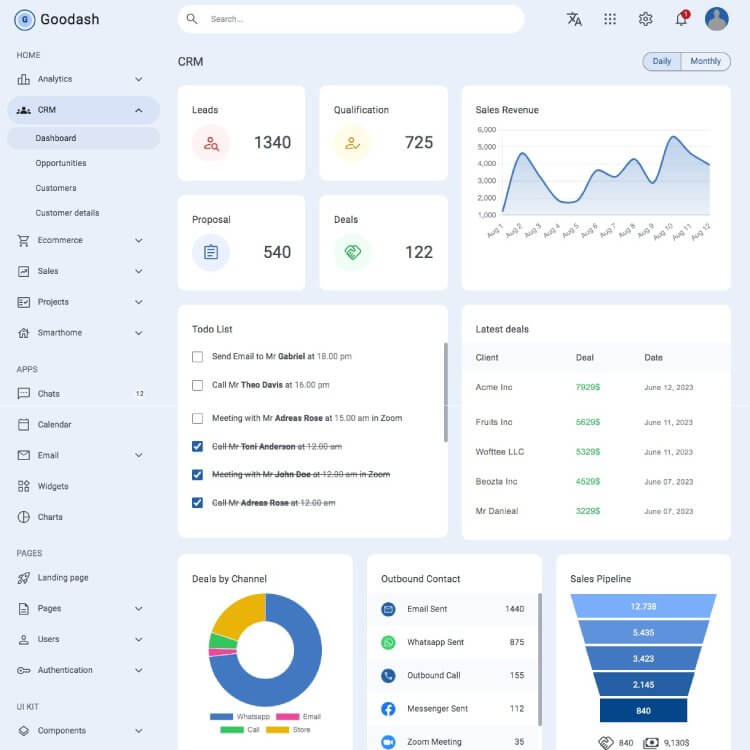The image size is (750, 750).
Task: Click the Todo List scrollbar
Action: pos(446,392)
